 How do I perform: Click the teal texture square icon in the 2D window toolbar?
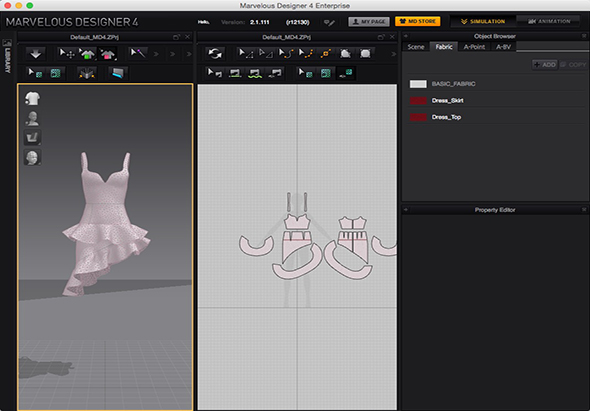pyautogui.click(x=325, y=73)
